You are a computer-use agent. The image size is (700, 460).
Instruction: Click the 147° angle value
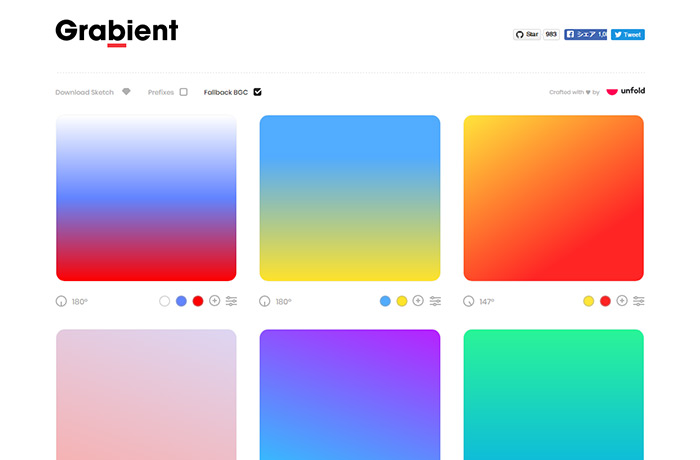(487, 301)
